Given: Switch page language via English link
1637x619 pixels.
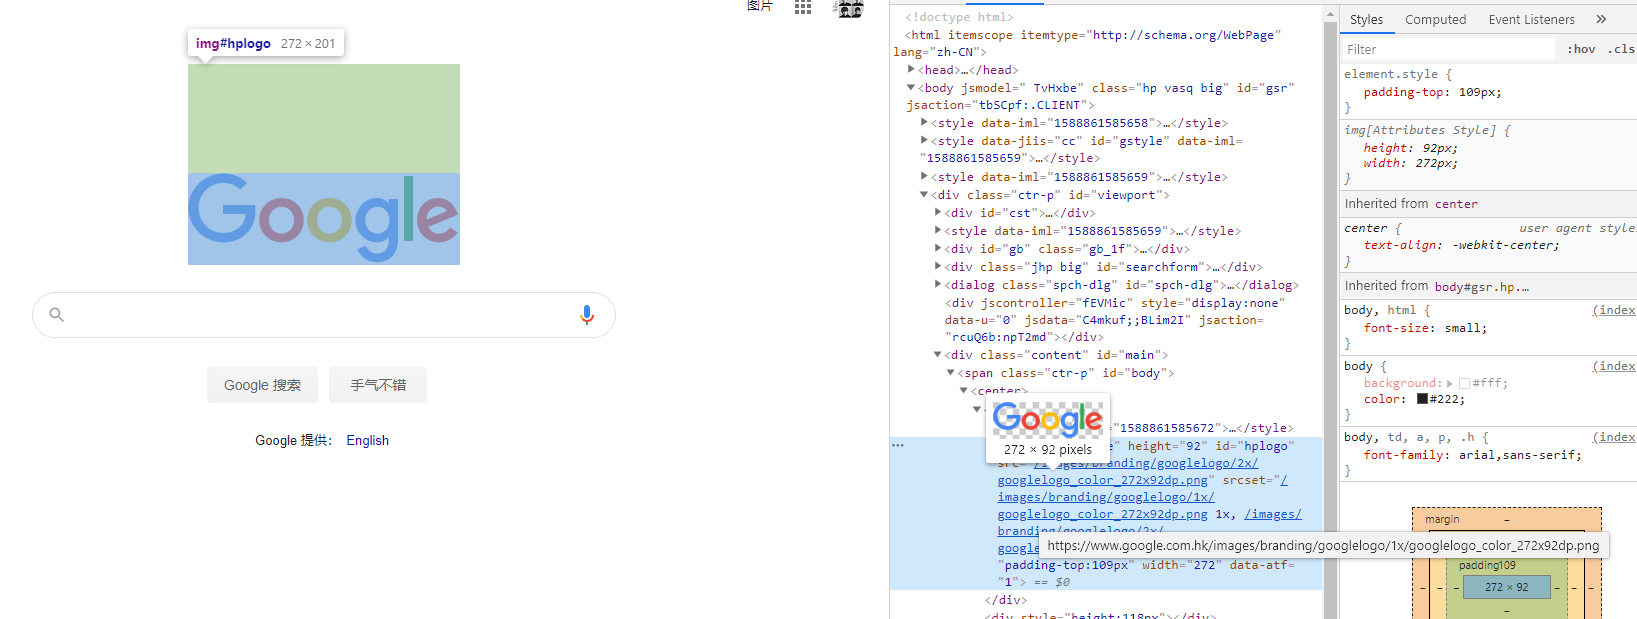Looking at the screenshot, I should pyautogui.click(x=367, y=440).
